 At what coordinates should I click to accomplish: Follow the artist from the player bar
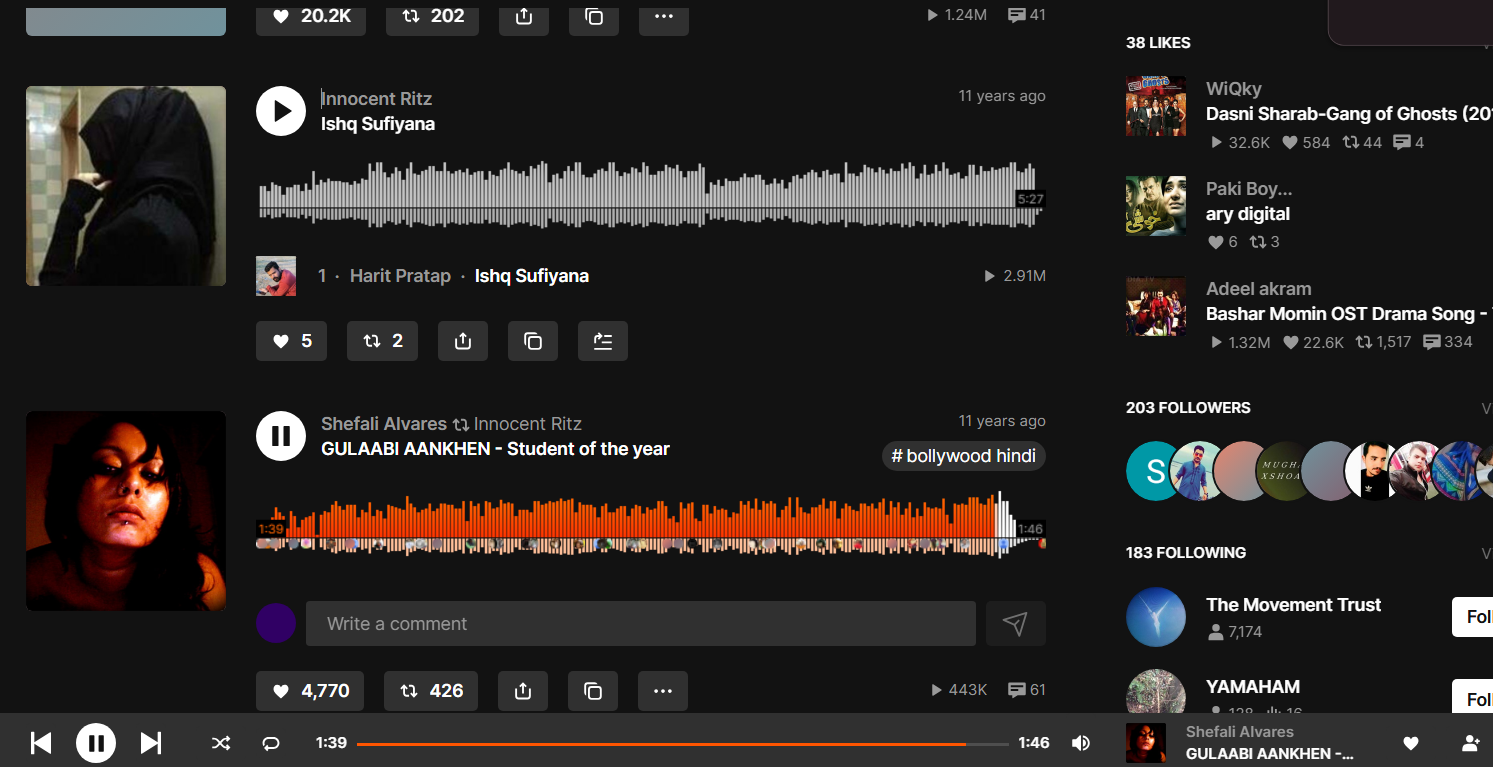[x=1470, y=743]
